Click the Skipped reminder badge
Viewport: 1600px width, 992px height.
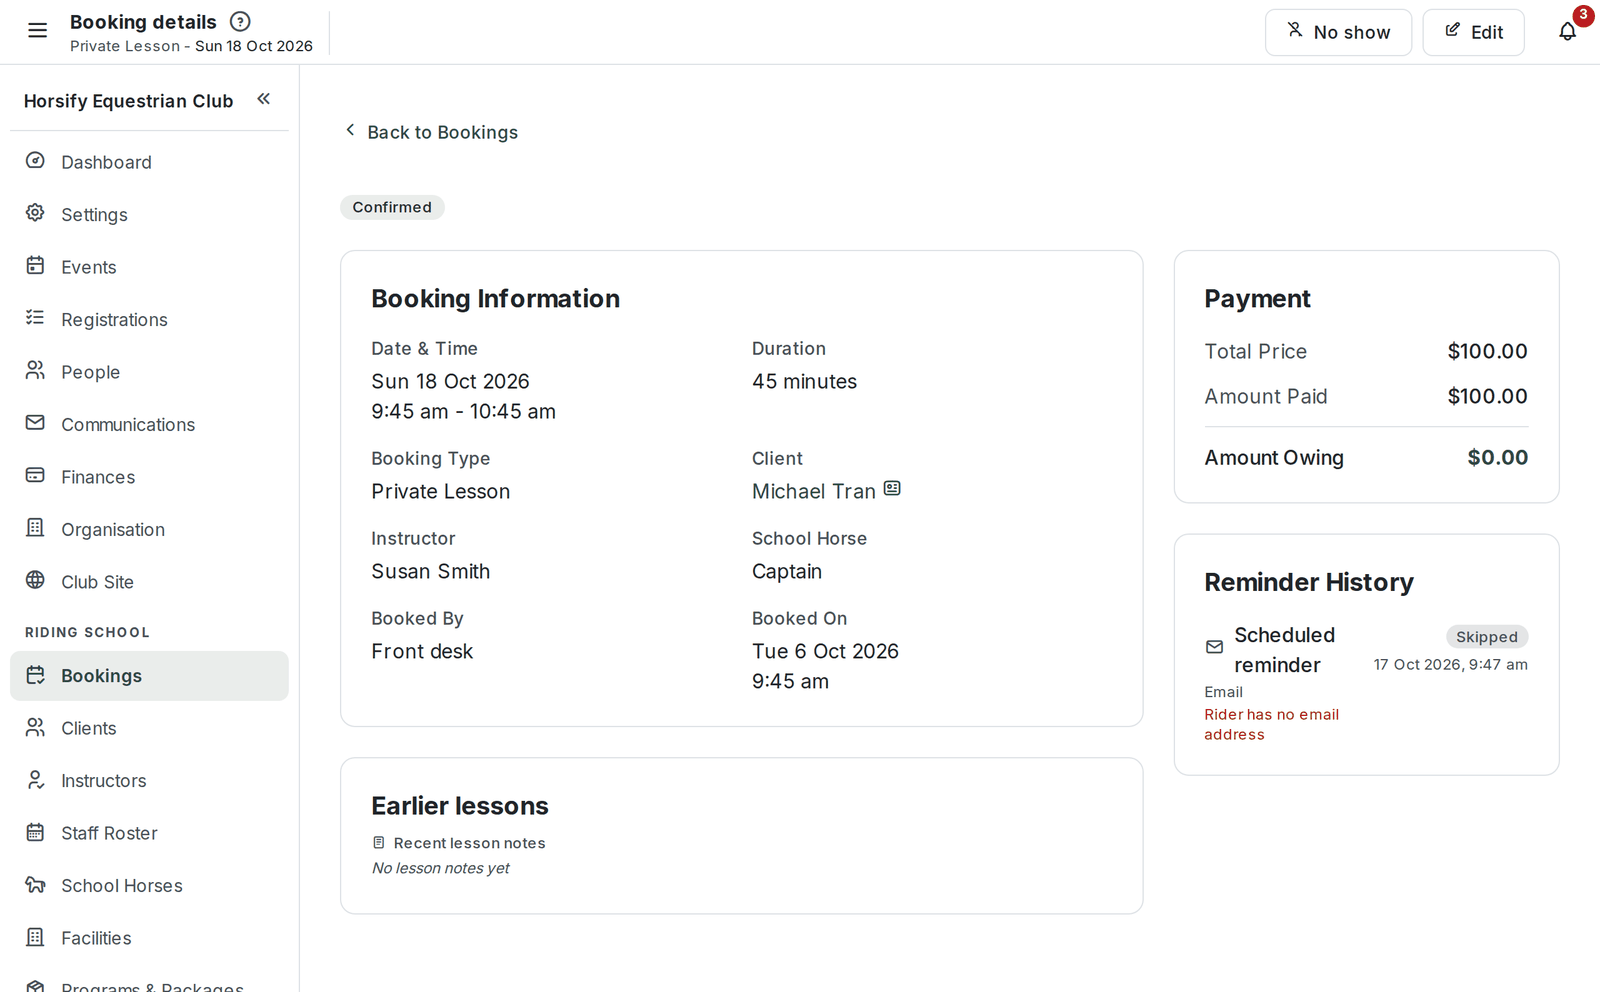1486,637
